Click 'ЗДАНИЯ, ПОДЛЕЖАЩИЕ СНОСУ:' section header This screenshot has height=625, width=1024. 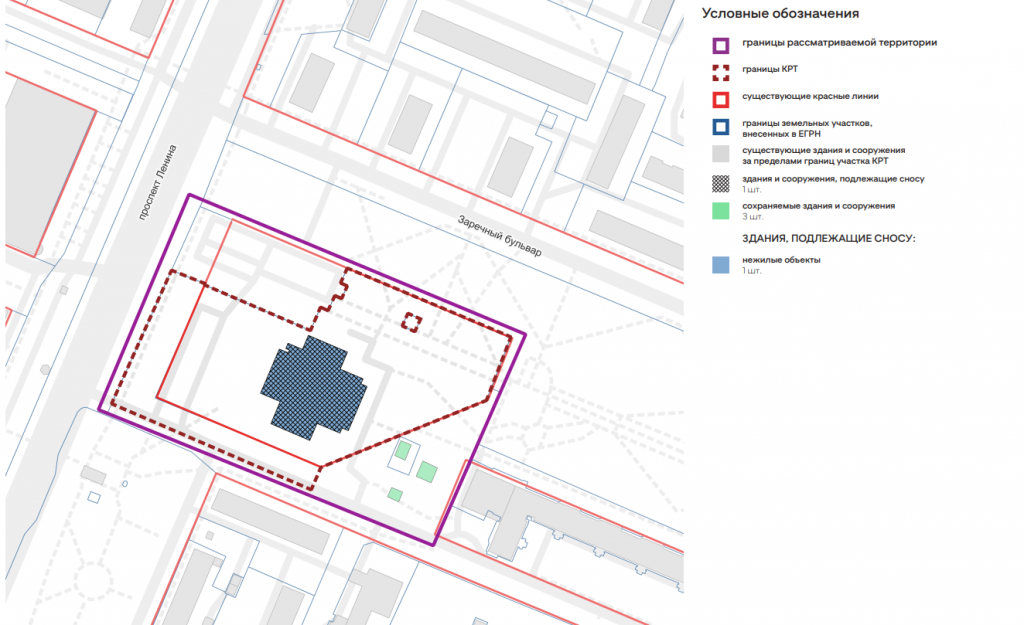click(829, 238)
